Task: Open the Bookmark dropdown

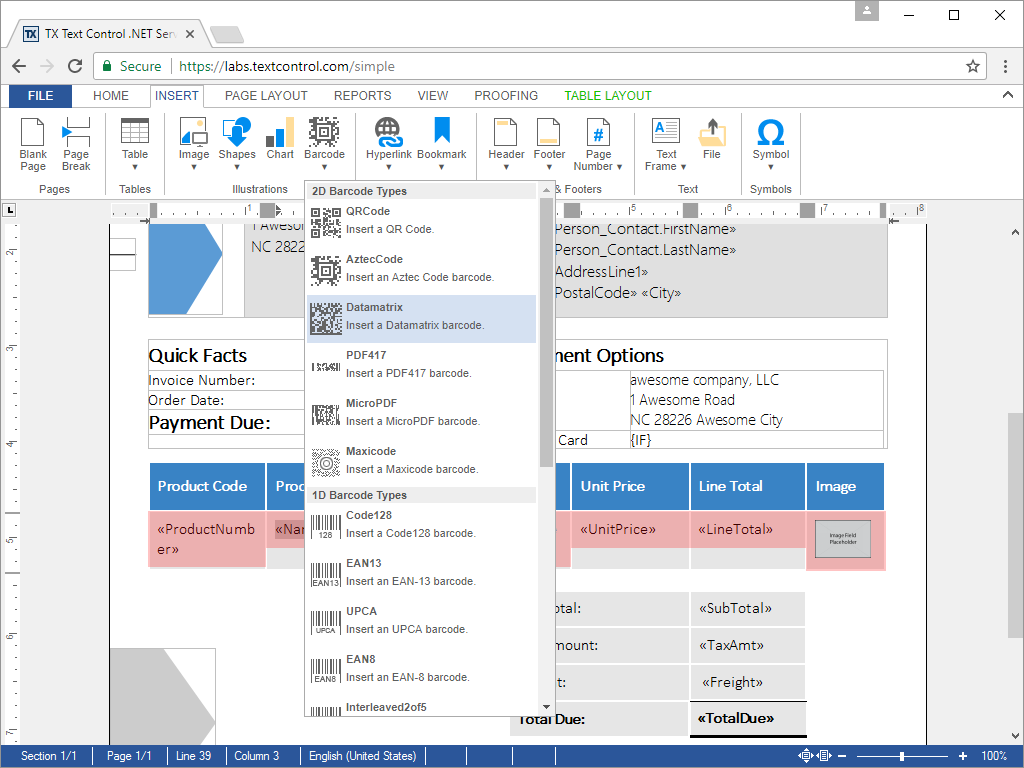Action: 441,144
